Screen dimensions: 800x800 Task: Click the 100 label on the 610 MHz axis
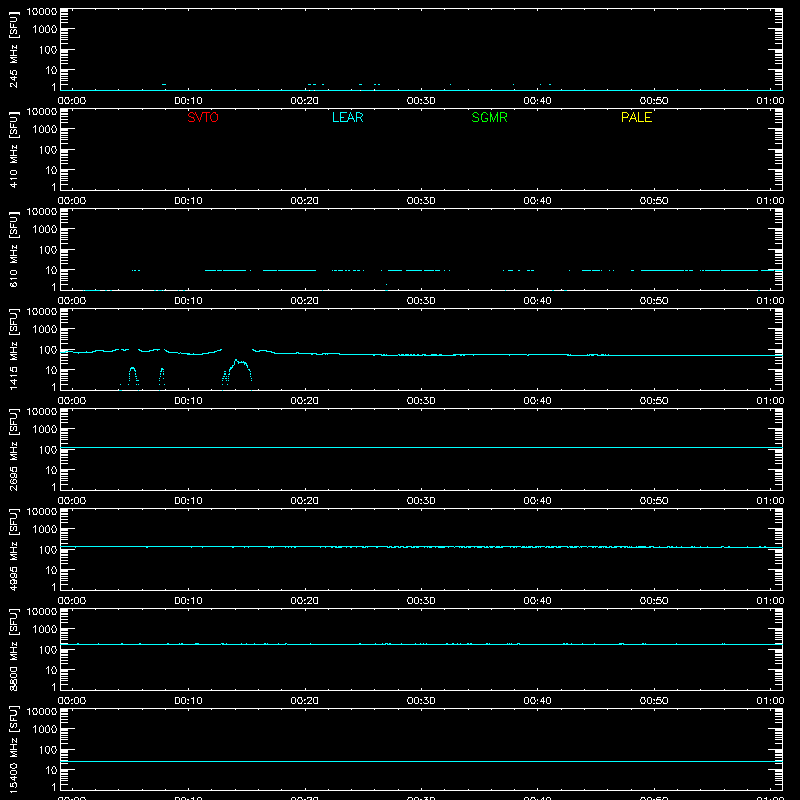pyautogui.click(x=48, y=250)
